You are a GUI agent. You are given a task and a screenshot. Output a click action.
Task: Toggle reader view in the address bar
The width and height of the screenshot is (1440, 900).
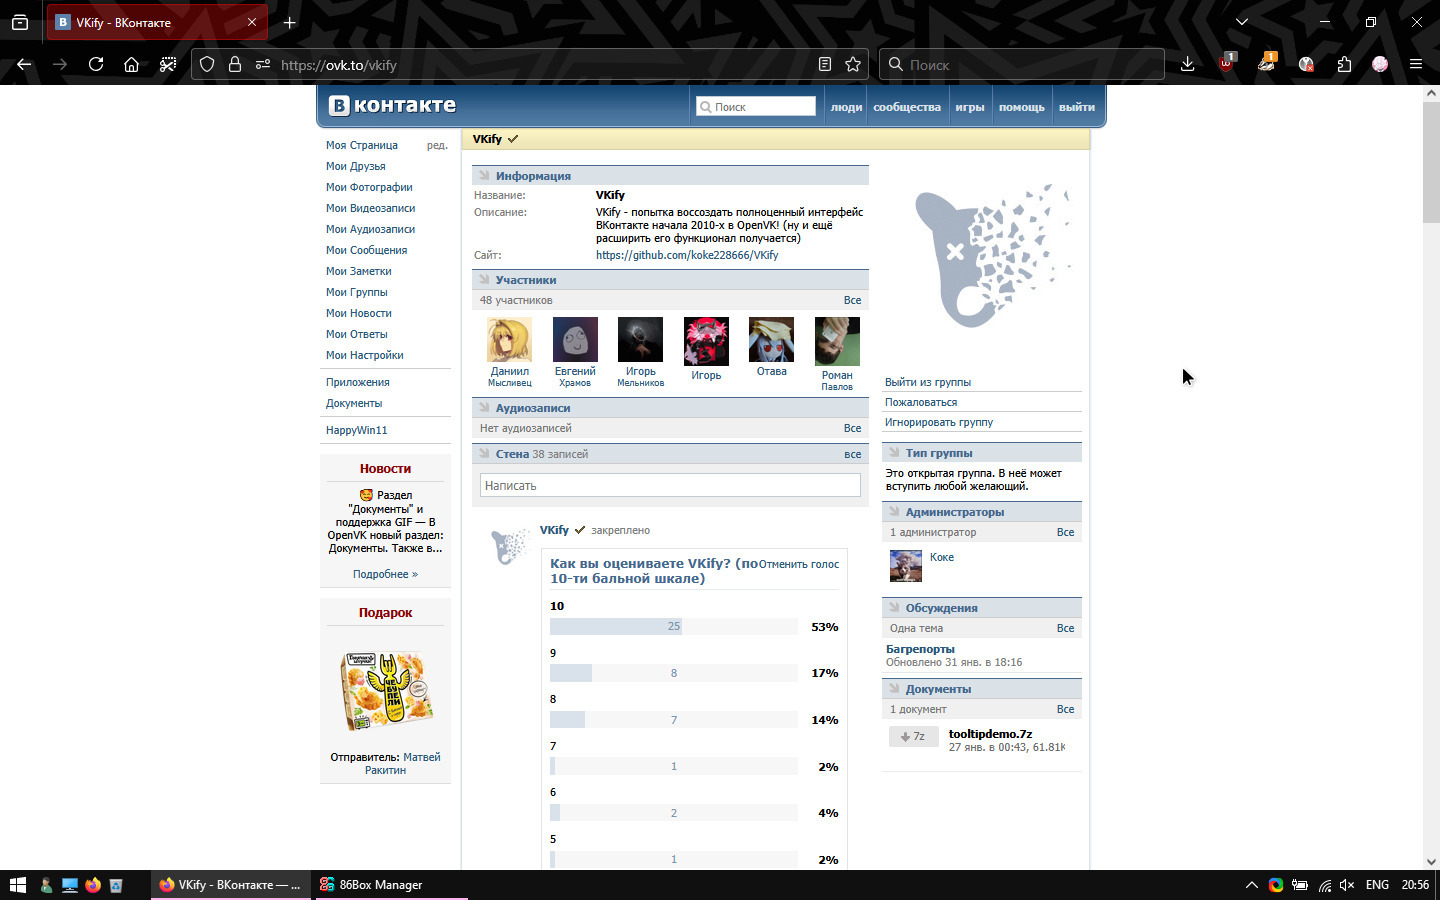click(x=825, y=65)
